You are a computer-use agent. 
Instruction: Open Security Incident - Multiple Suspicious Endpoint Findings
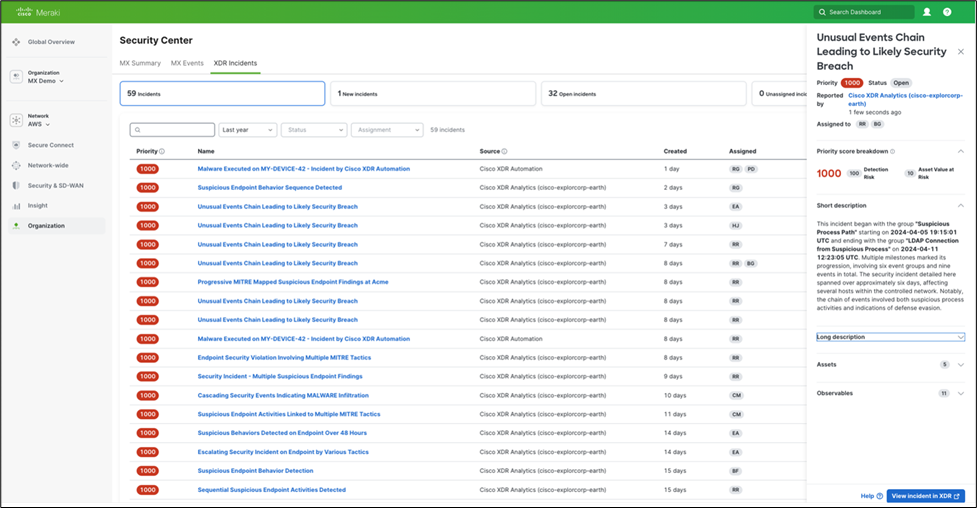click(280, 376)
